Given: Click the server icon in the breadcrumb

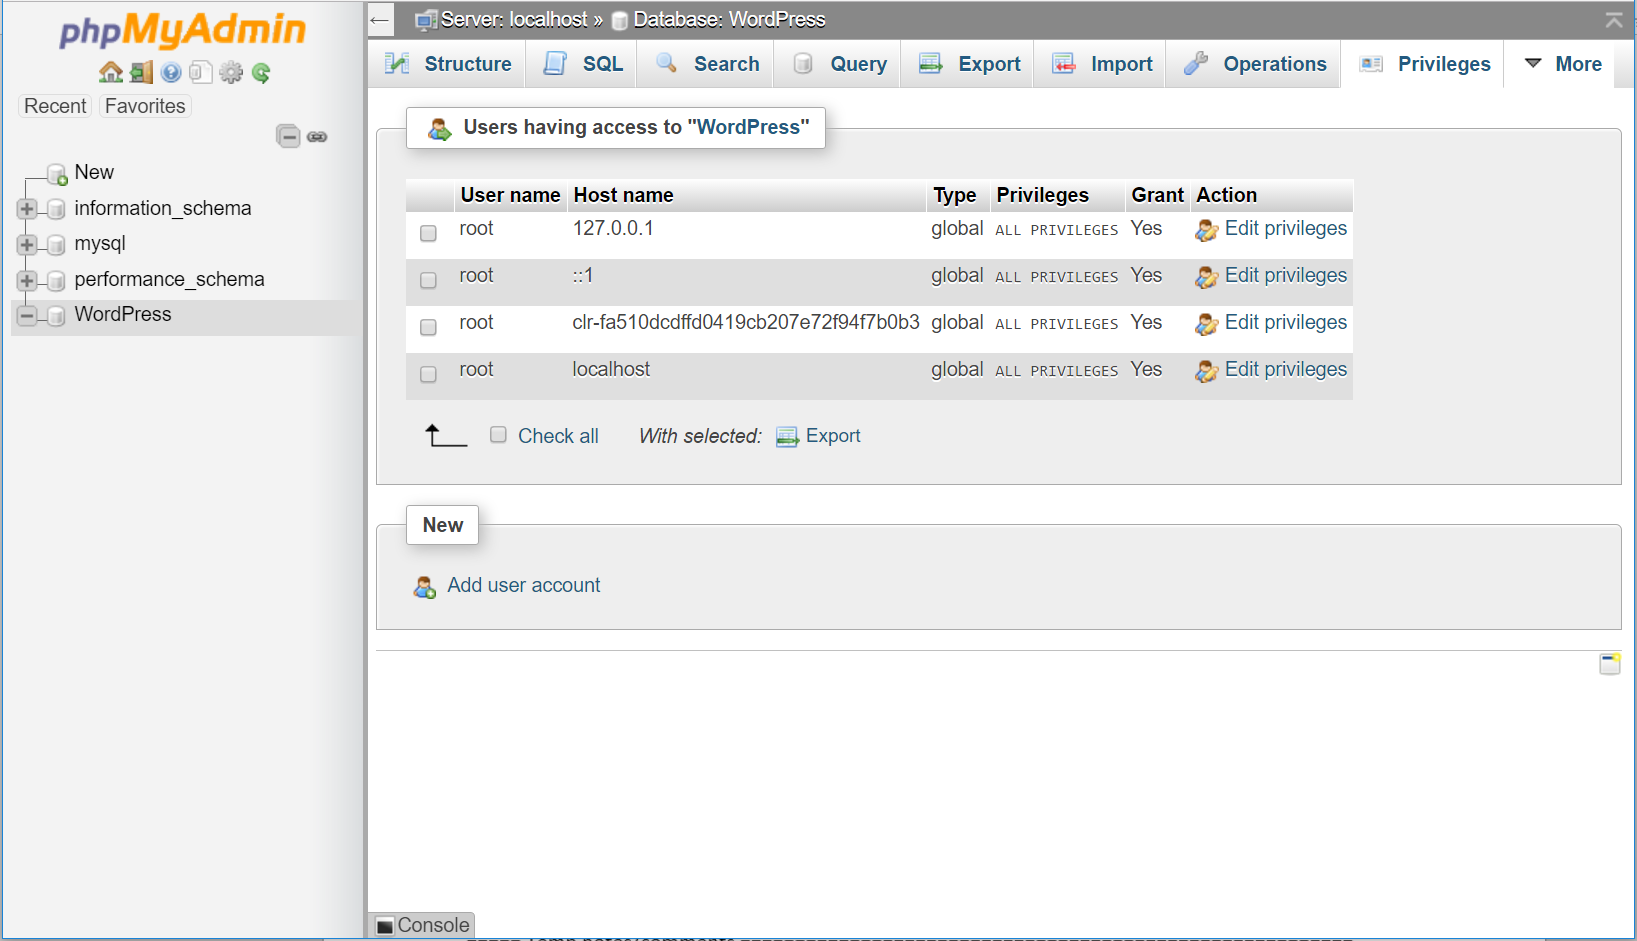Looking at the screenshot, I should click(426, 20).
